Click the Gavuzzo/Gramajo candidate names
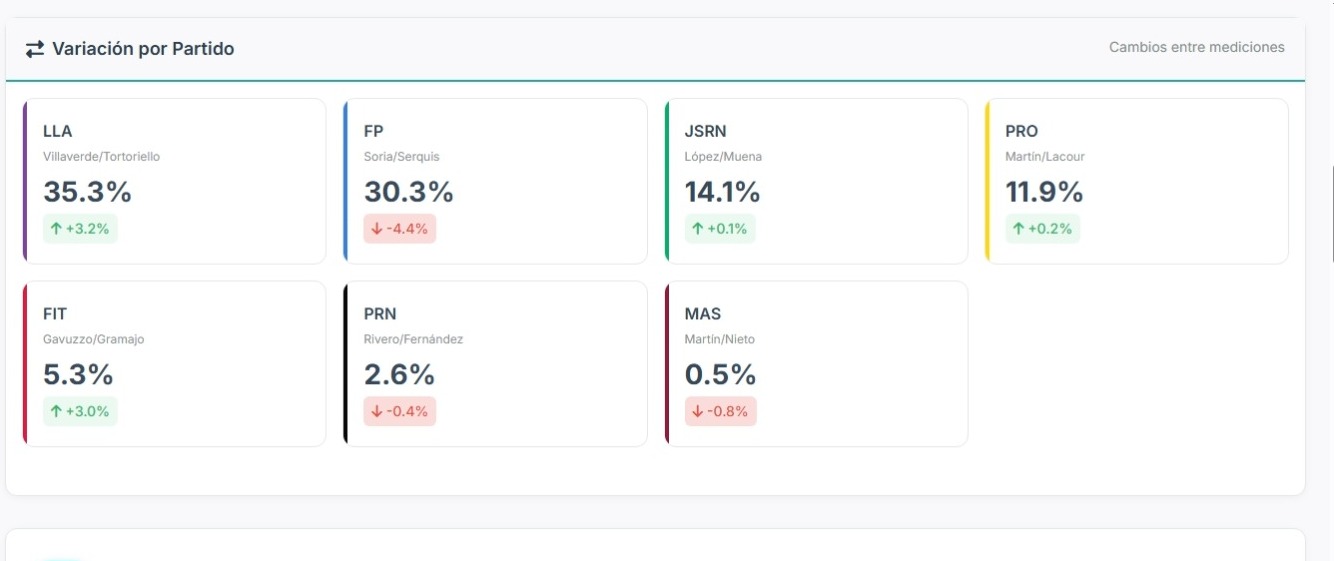1334x561 pixels. (94, 339)
